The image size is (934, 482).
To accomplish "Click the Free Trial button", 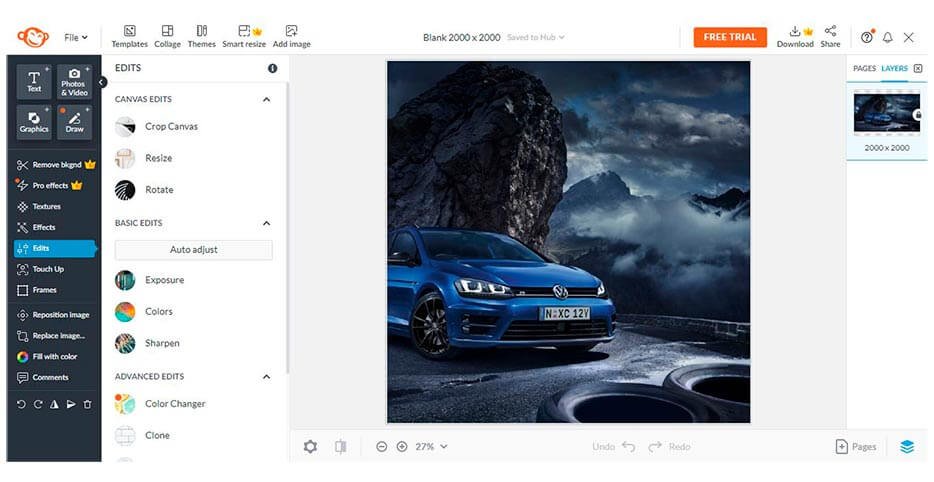I will pyautogui.click(x=729, y=37).
